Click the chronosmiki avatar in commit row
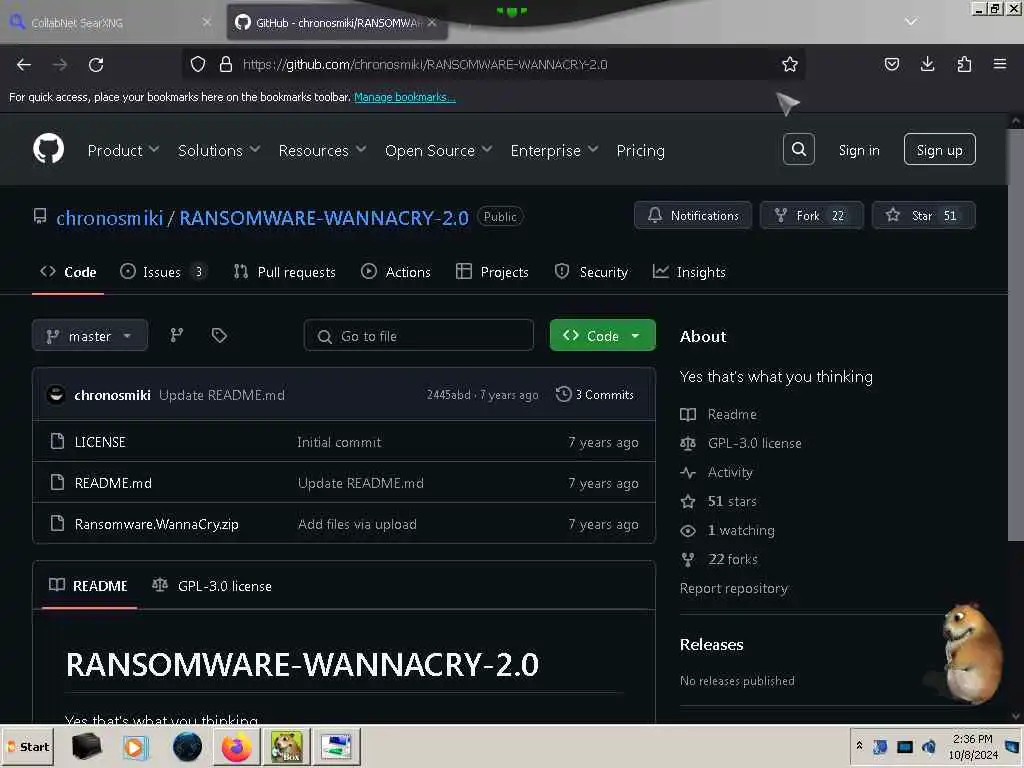1024x768 pixels. (x=56, y=394)
